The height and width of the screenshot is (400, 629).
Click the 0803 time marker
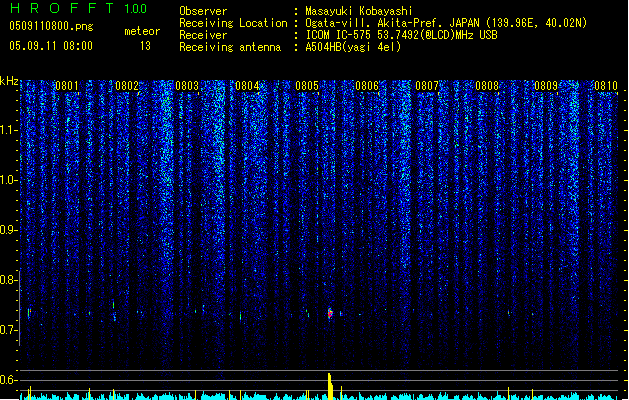pos(187,86)
